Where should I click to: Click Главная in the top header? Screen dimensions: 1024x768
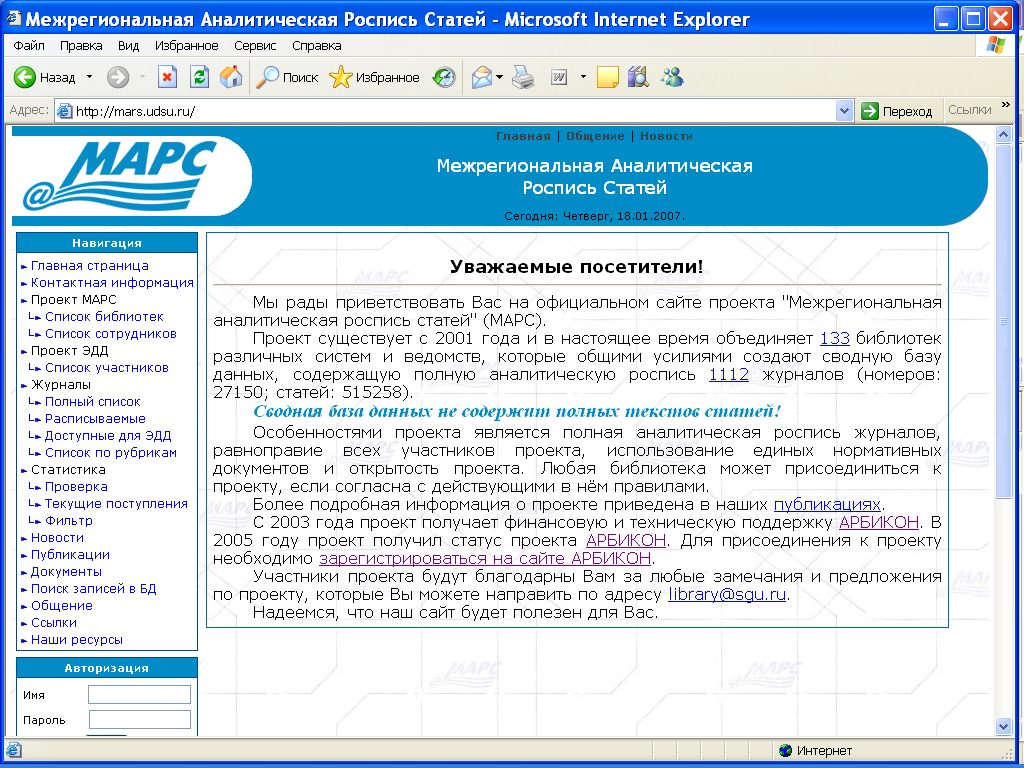523,136
